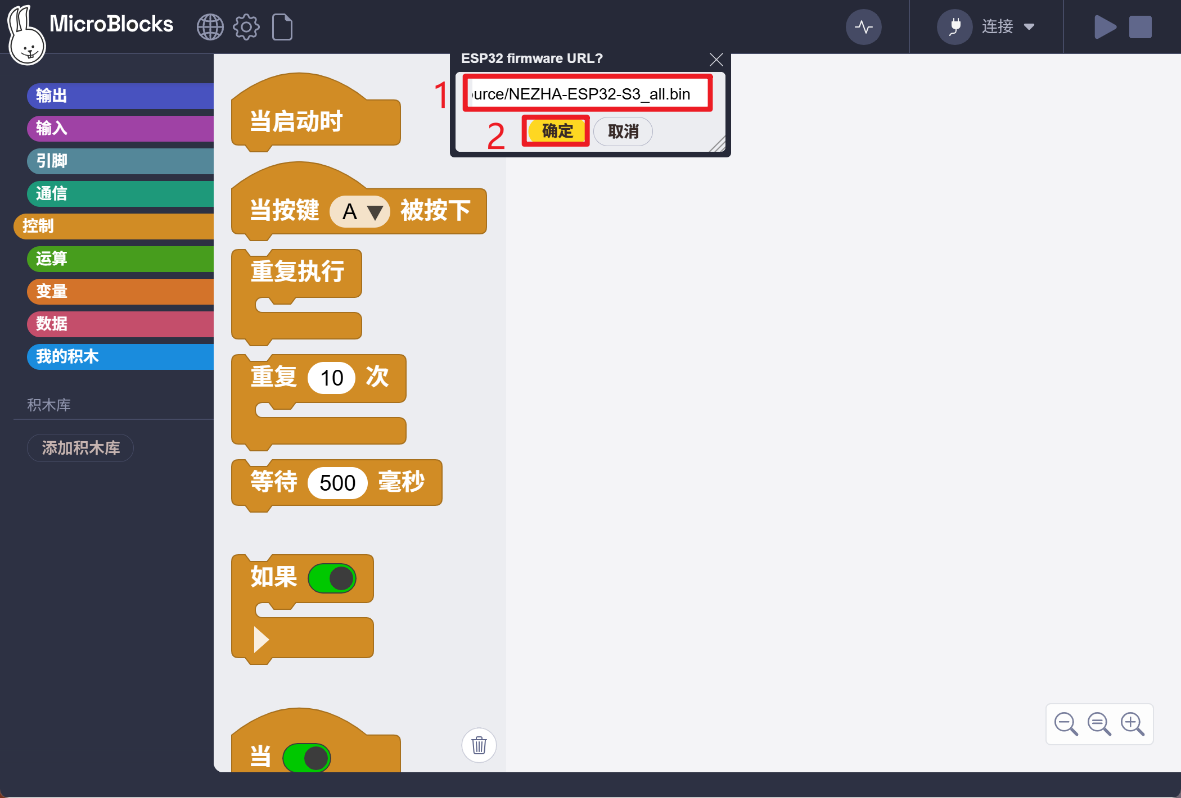Screen dimensions: 1181x798
Task: Open the data graph icon
Action: tap(864, 28)
